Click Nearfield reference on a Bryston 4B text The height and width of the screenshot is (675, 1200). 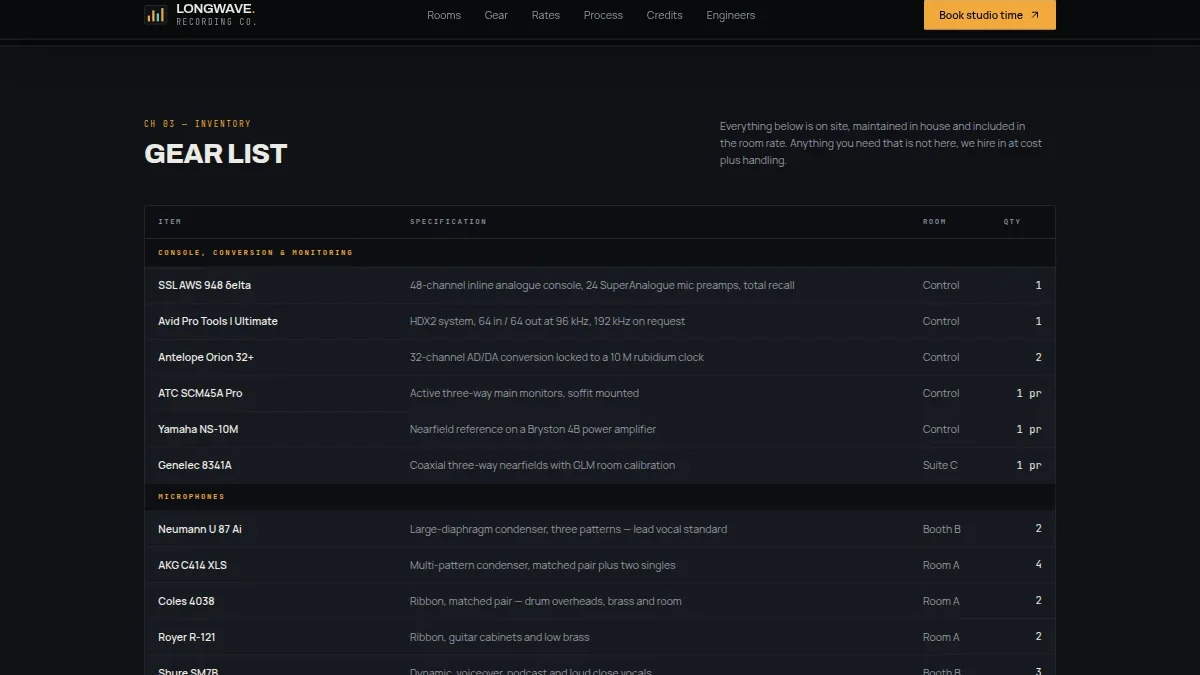(533, 429)
